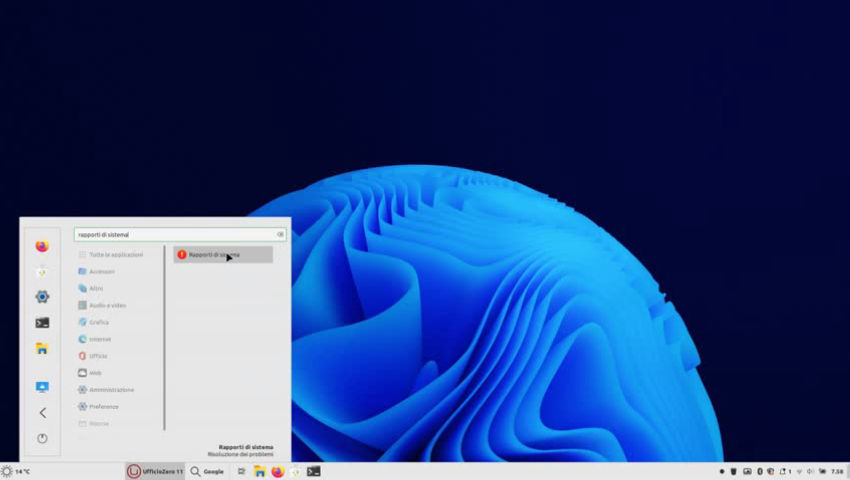Viewport: 850px width, 480px height.
Task: Open file manager from menu favorites sidebar
Action: (x=42, y=349)
